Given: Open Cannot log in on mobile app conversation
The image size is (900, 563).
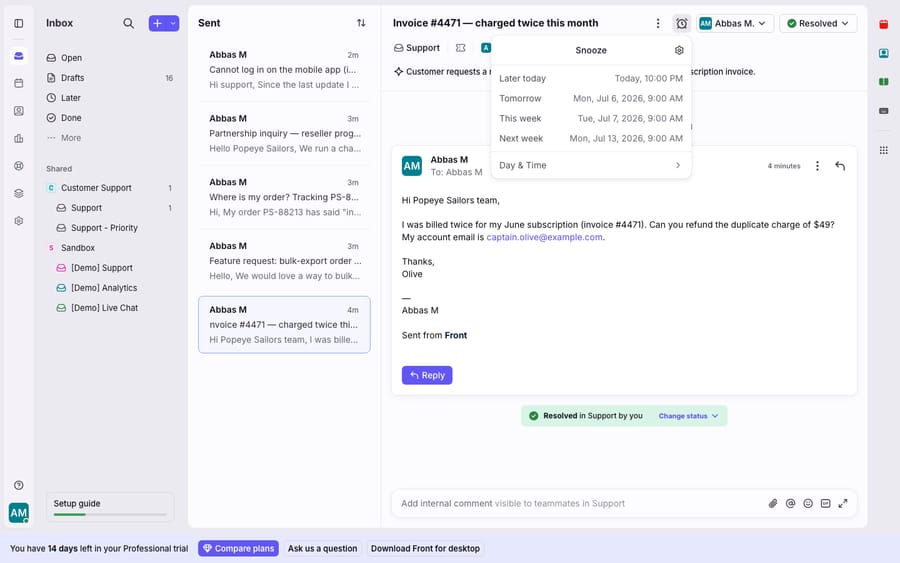Looking at the screenshot, I should [284, 70].
